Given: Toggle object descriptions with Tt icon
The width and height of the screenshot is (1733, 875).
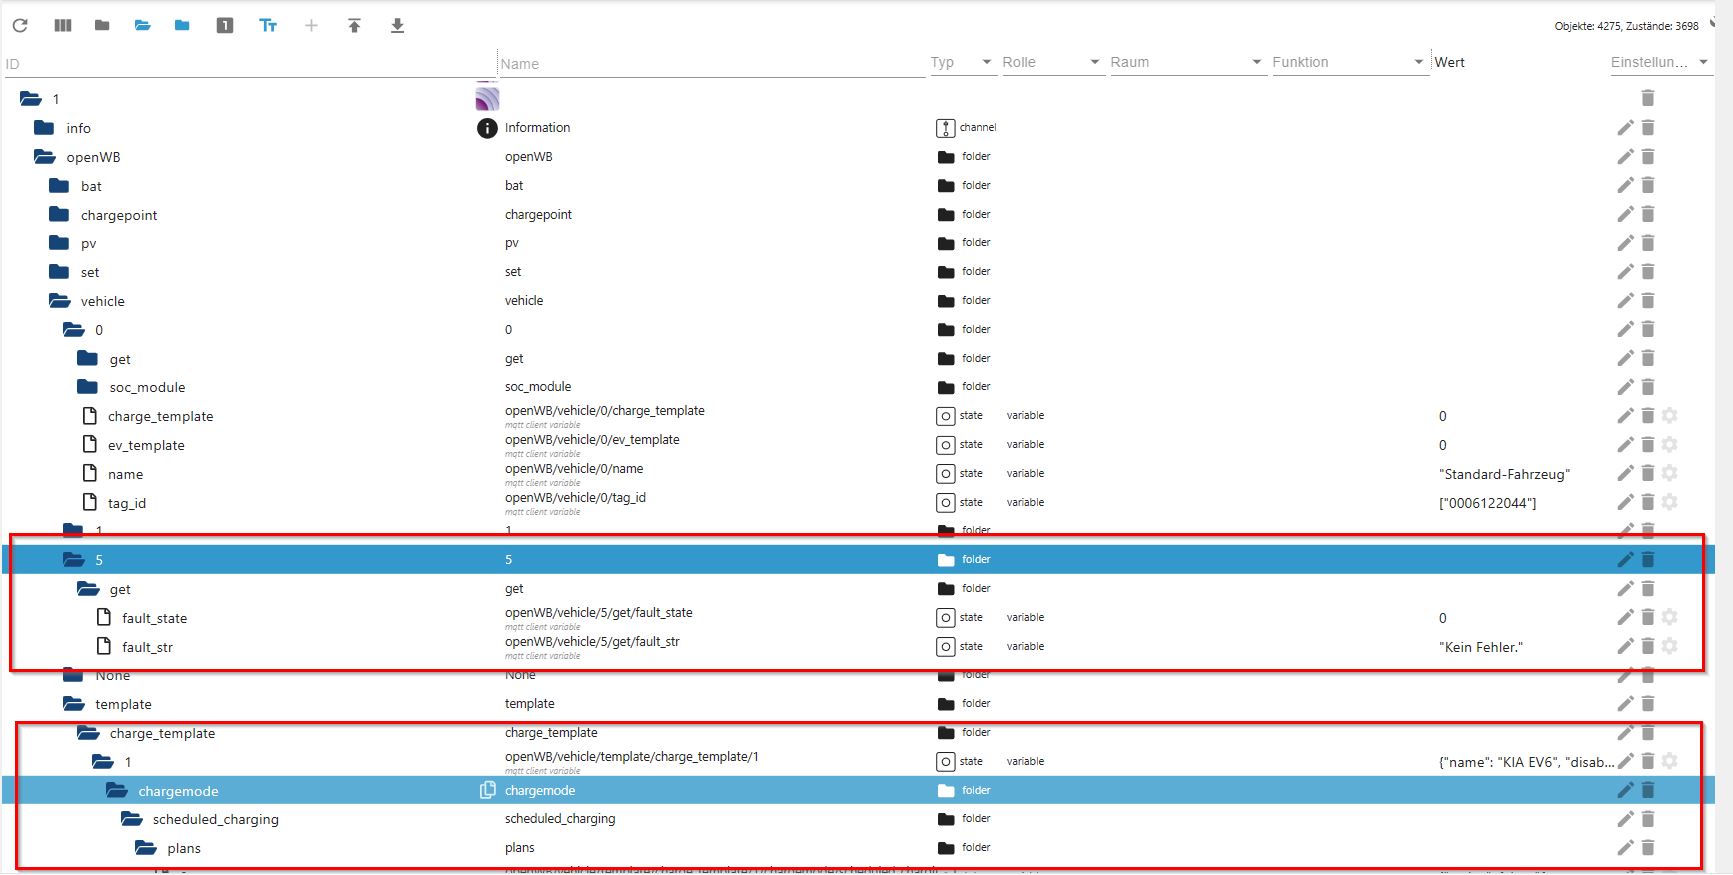Looking at the screenshot, I should coord(268,25).
